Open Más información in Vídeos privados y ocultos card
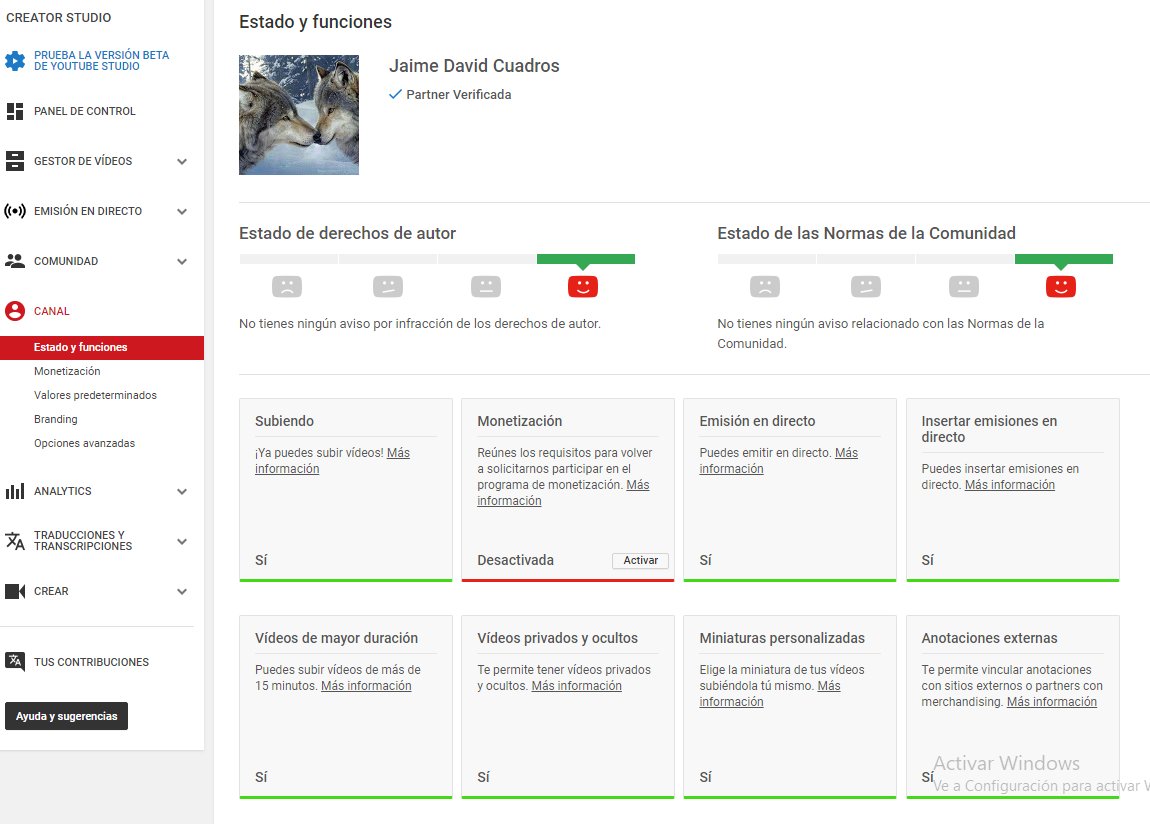This screenshot has height=824, width=1150. 576,685
